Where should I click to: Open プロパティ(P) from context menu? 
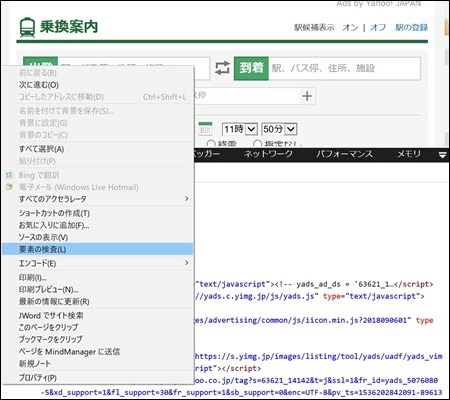click(x=97, y=377)
